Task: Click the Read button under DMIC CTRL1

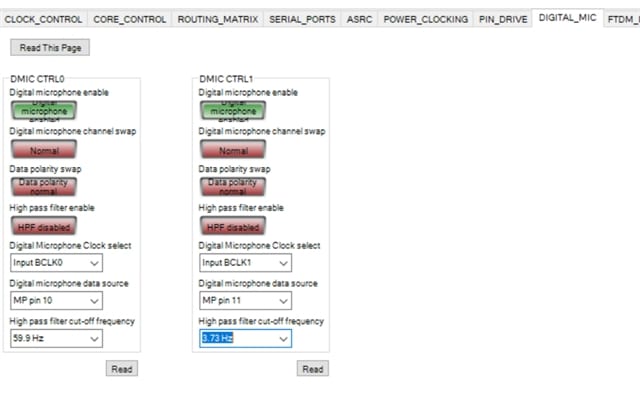Action: click(313, 368)
